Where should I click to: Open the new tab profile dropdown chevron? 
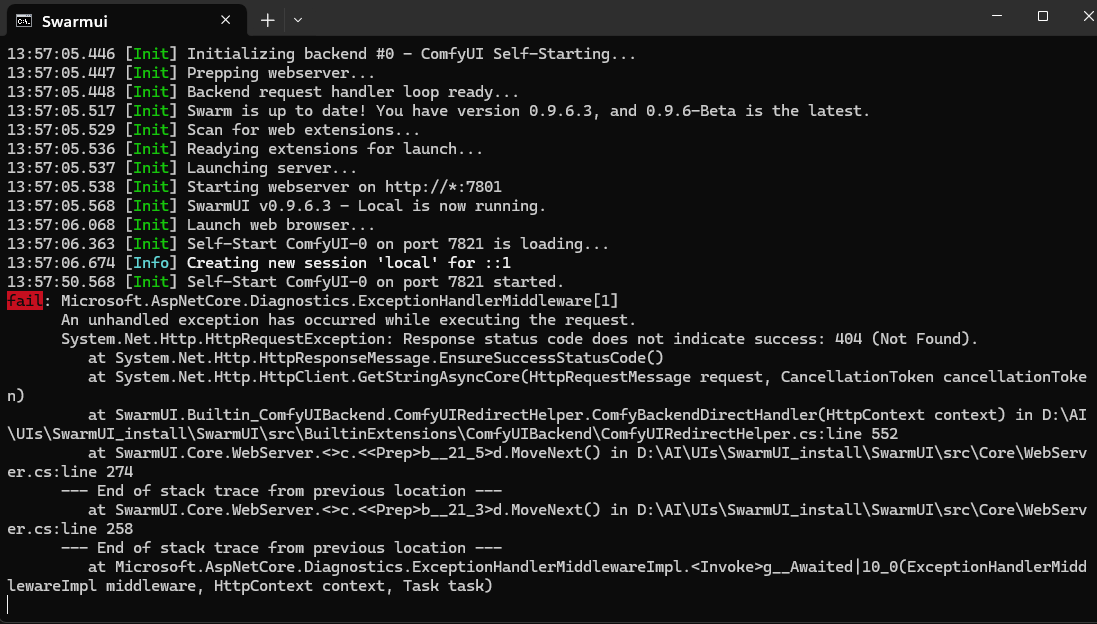coord(297,19)
